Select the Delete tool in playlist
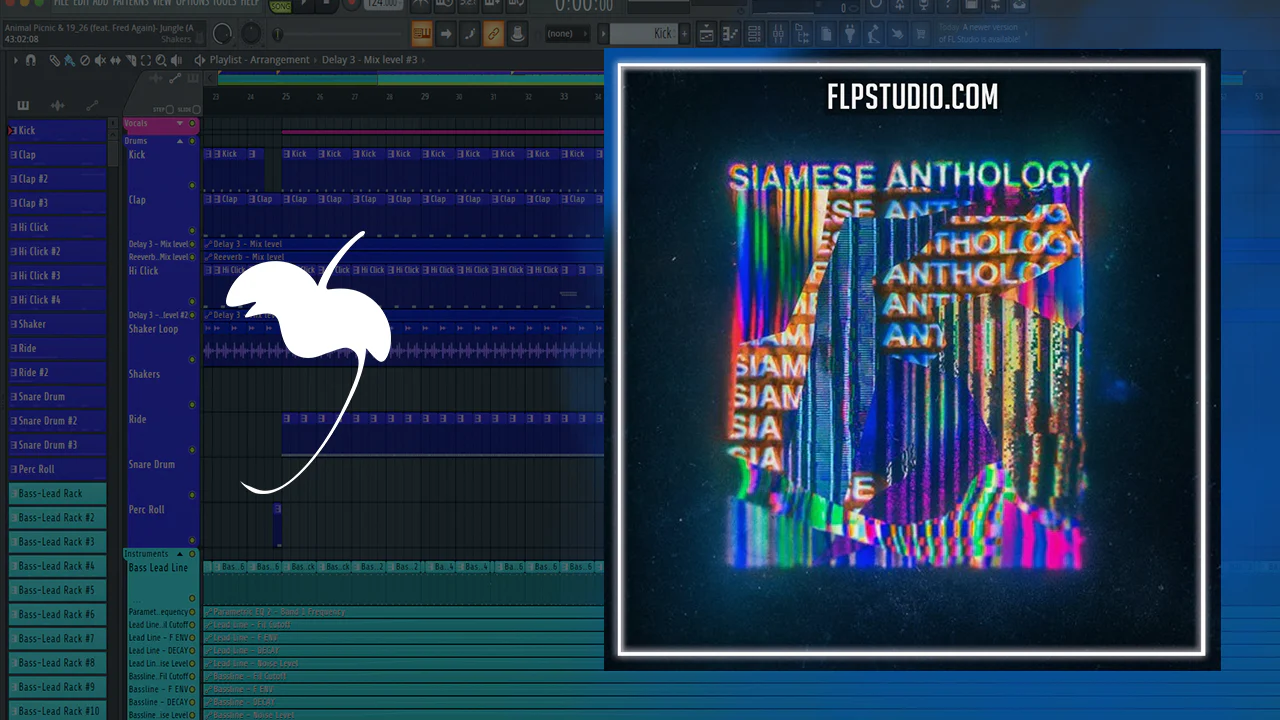The width and height of the screenshot is (1280, 720). [x=84, y=60]
